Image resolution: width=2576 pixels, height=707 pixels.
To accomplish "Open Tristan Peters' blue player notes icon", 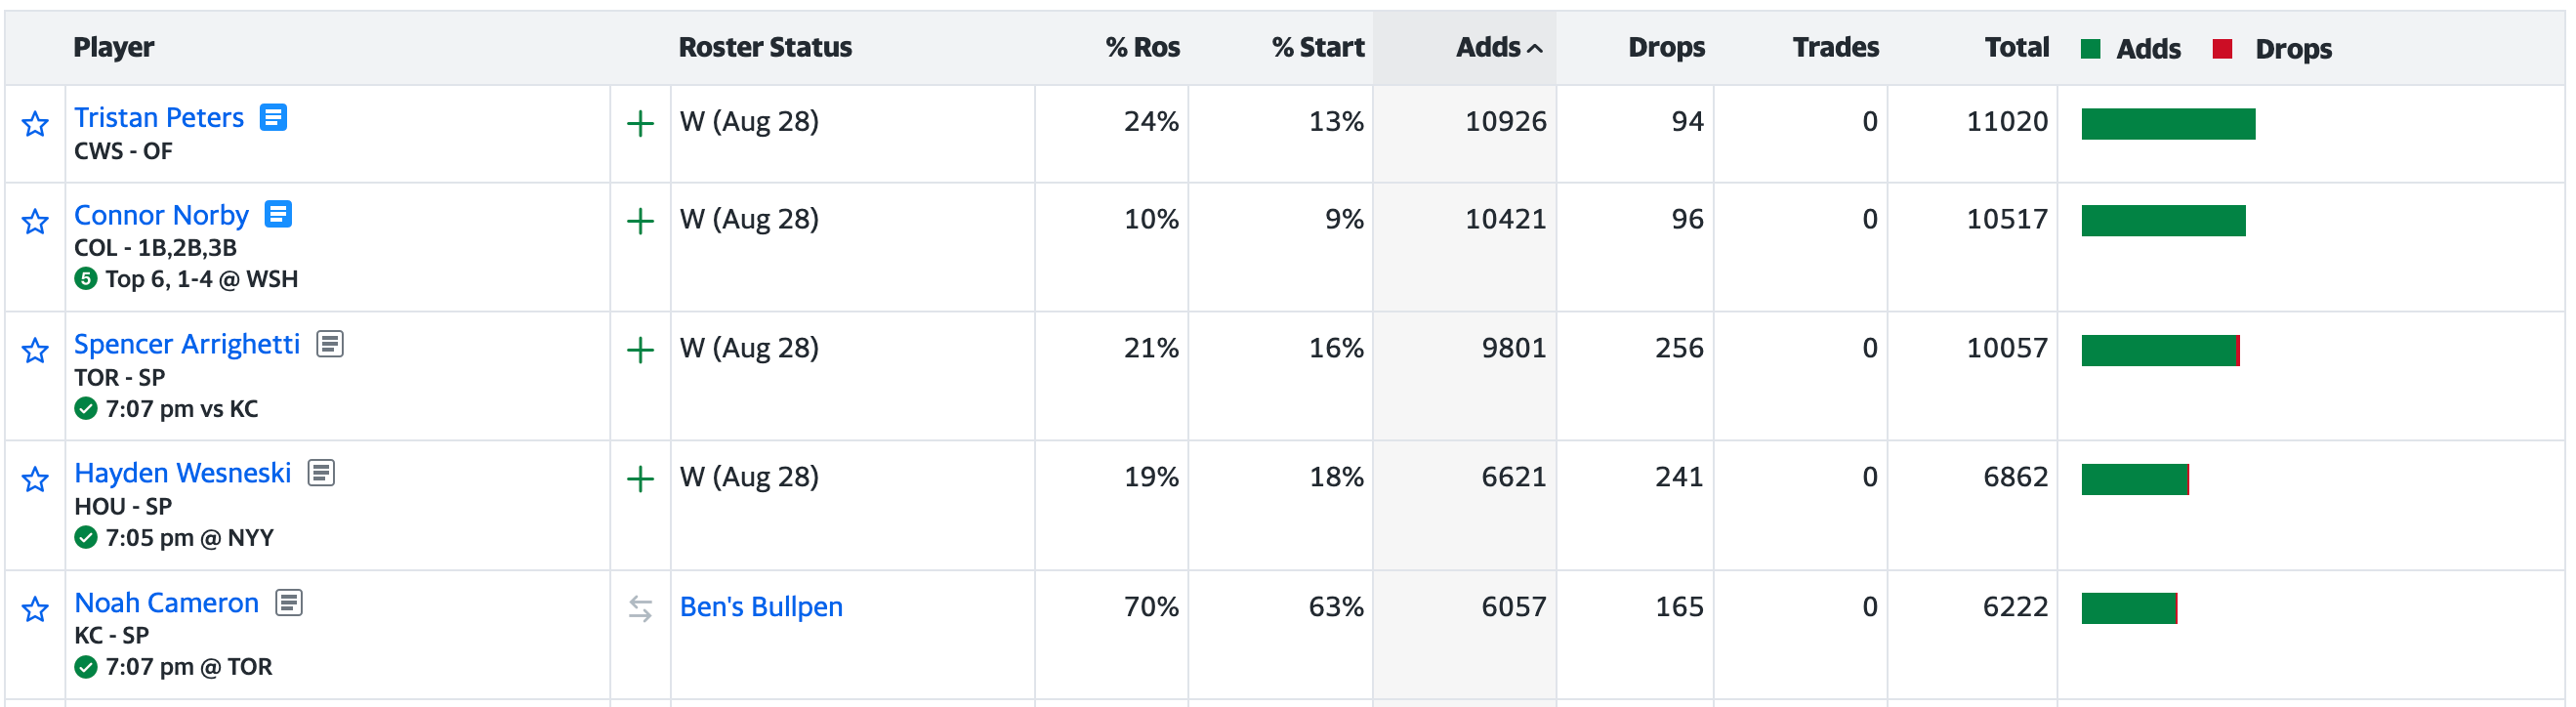I will [x=273, y=118].
